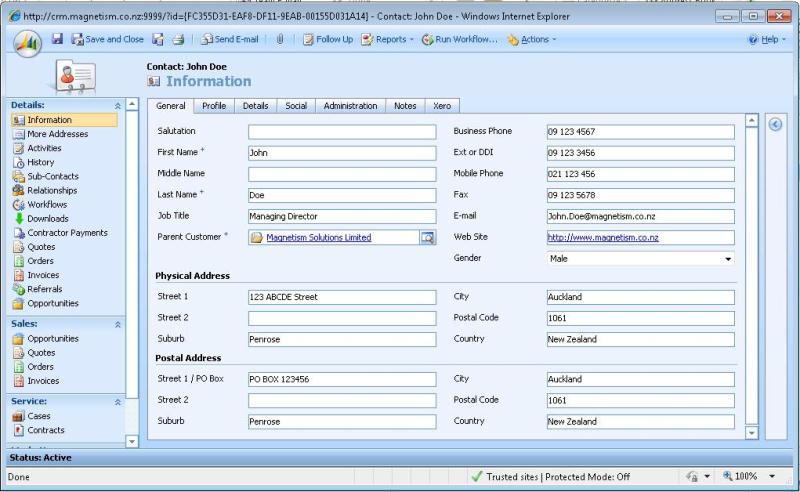Open Cases under Service section
This screenshot has width=800, height=492.
[39, 416]
